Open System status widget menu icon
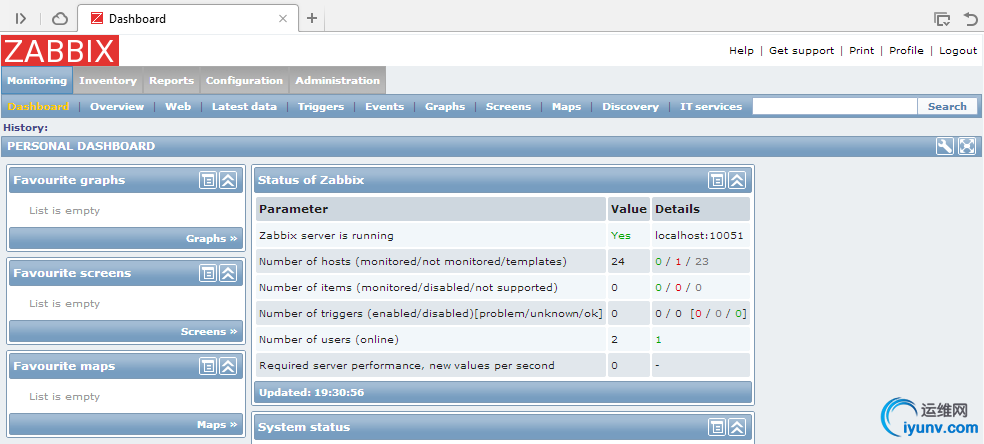984x444 pixels. [717, 428]
